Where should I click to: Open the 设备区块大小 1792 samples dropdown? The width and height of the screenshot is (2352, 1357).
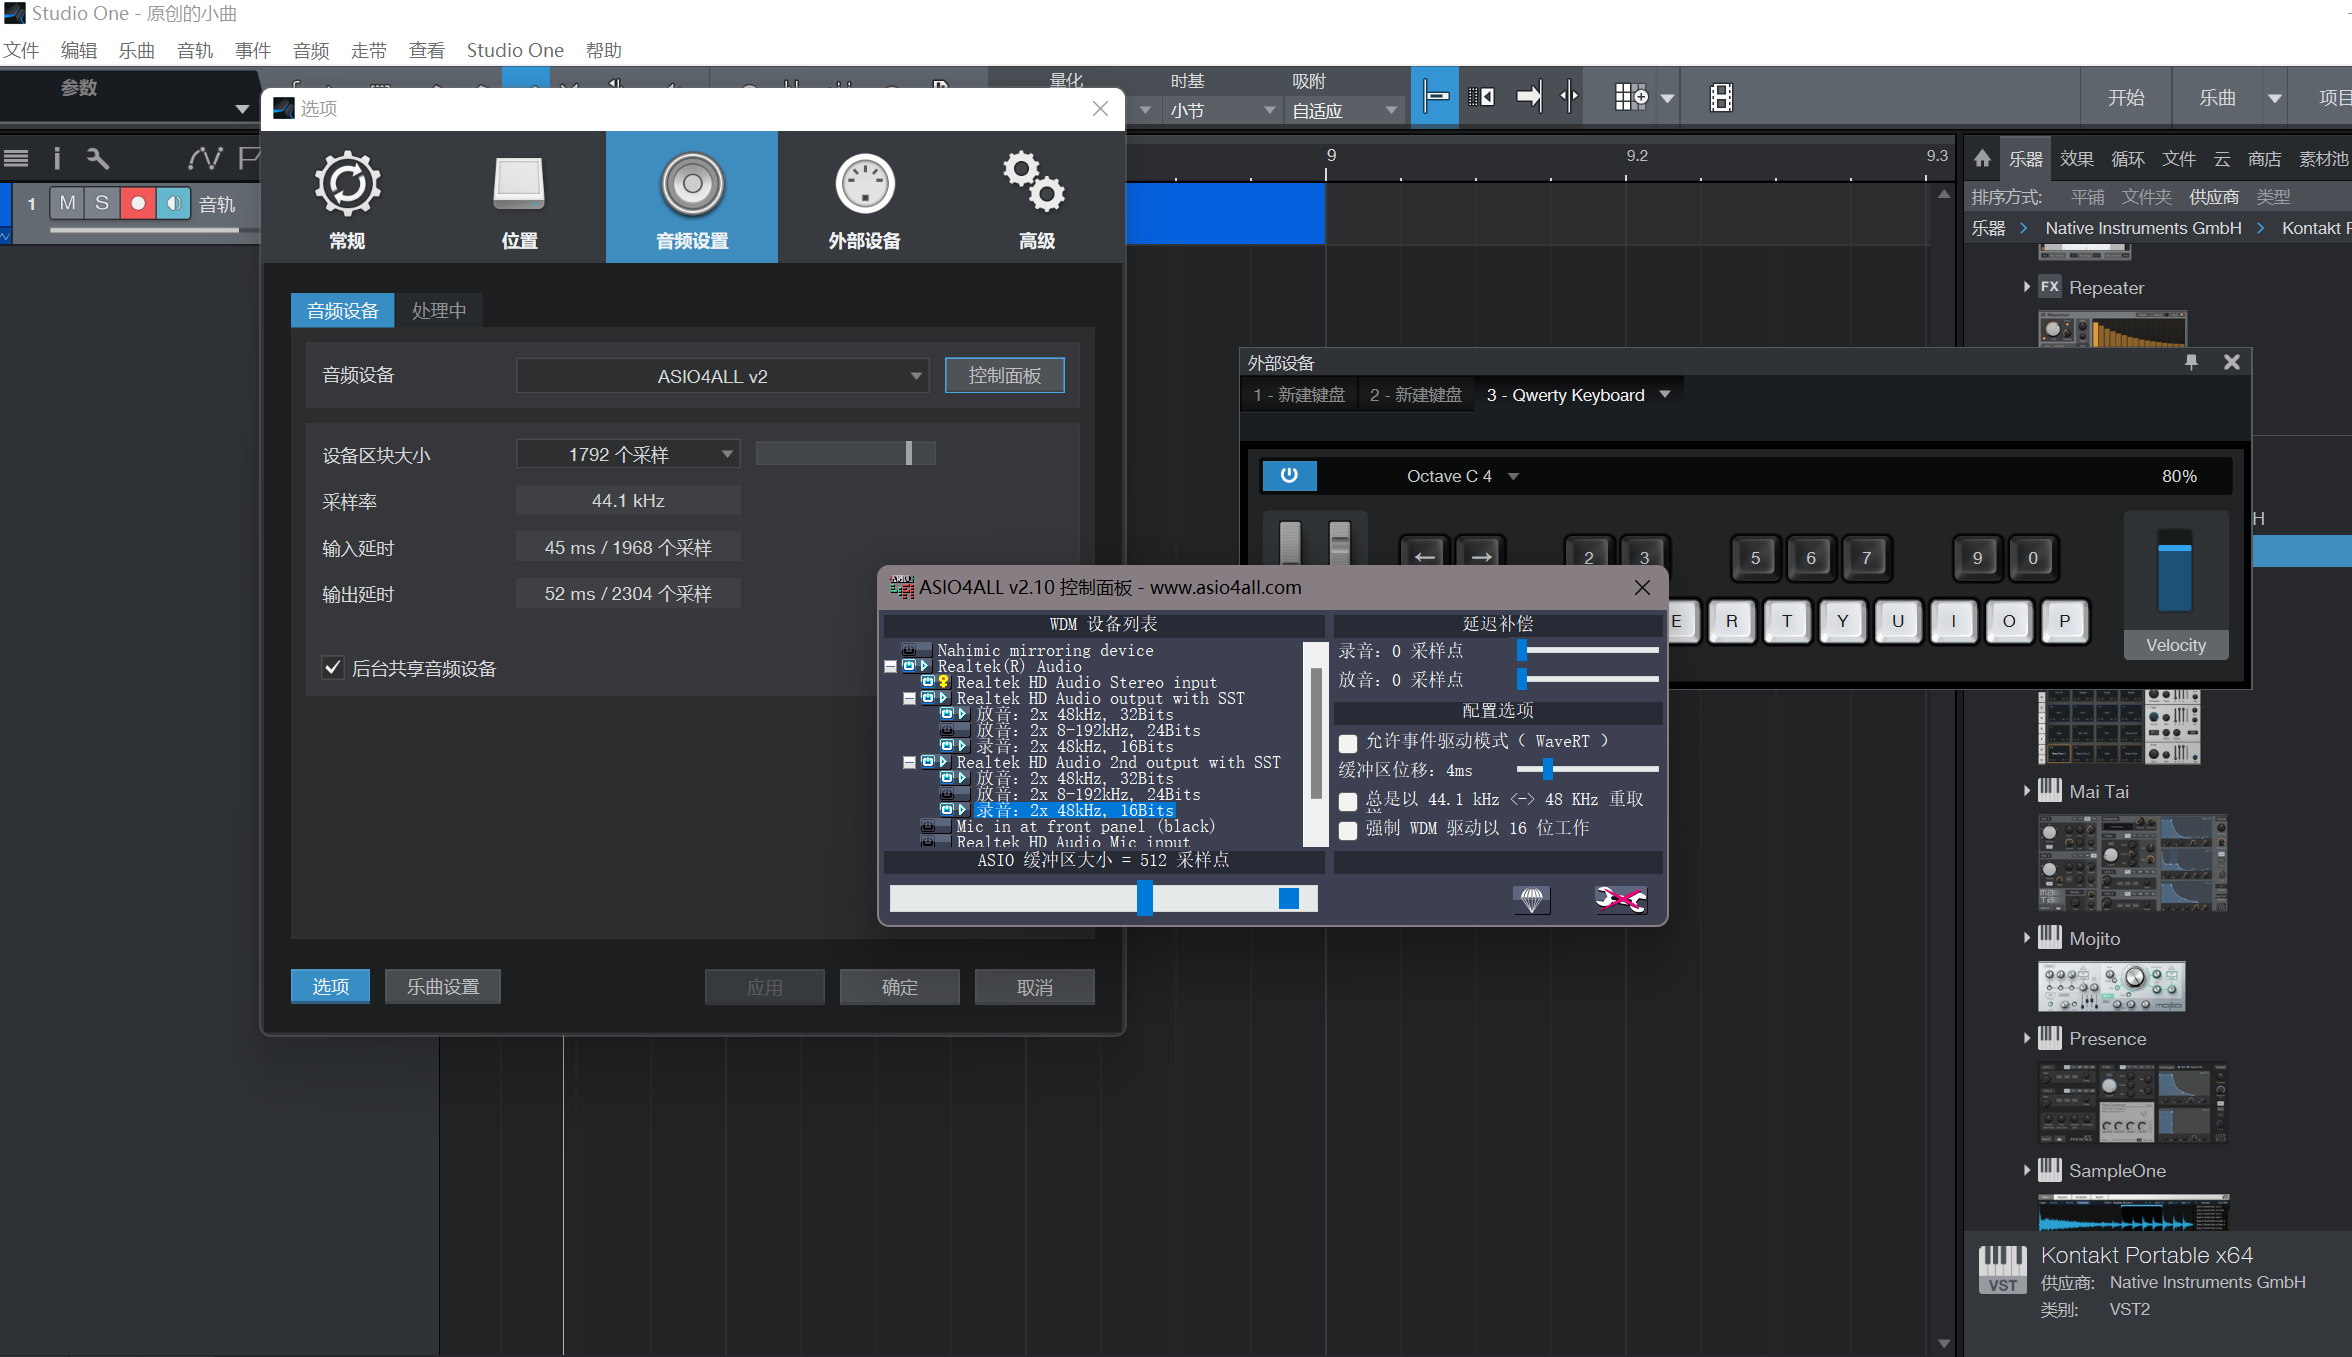(628, 454)
